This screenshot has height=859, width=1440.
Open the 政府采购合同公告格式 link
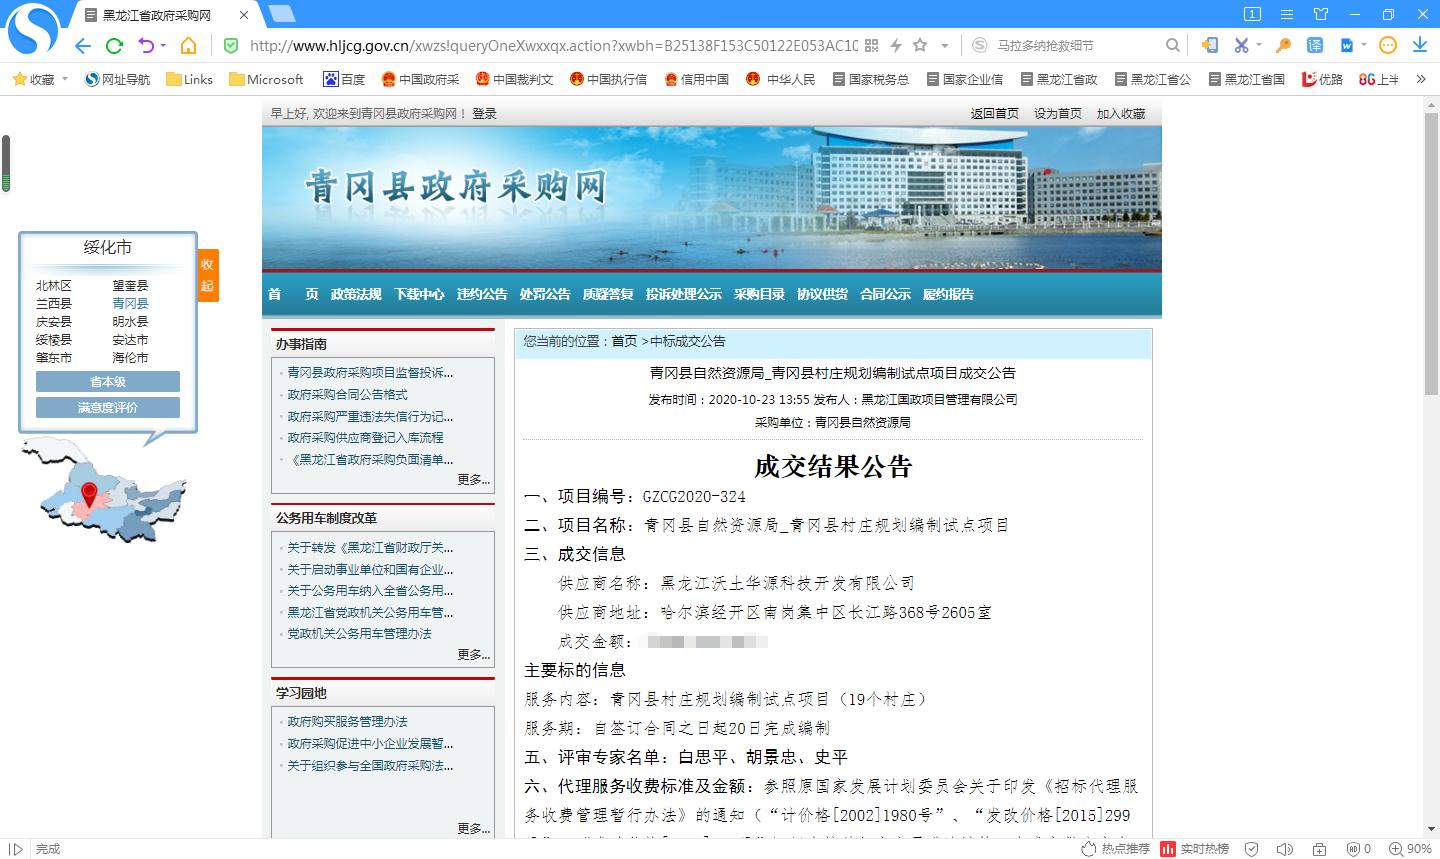(347, 394)
